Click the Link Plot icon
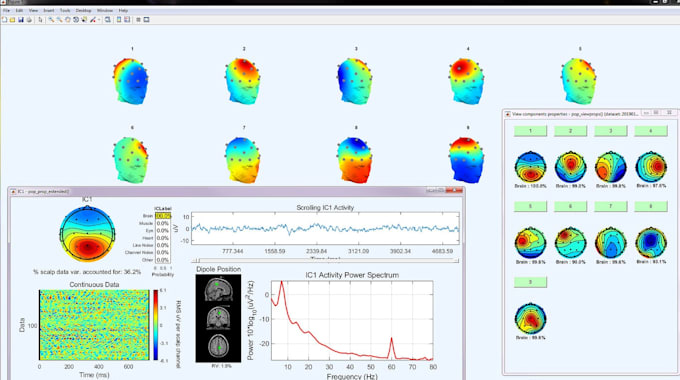 tap(108, 20)
